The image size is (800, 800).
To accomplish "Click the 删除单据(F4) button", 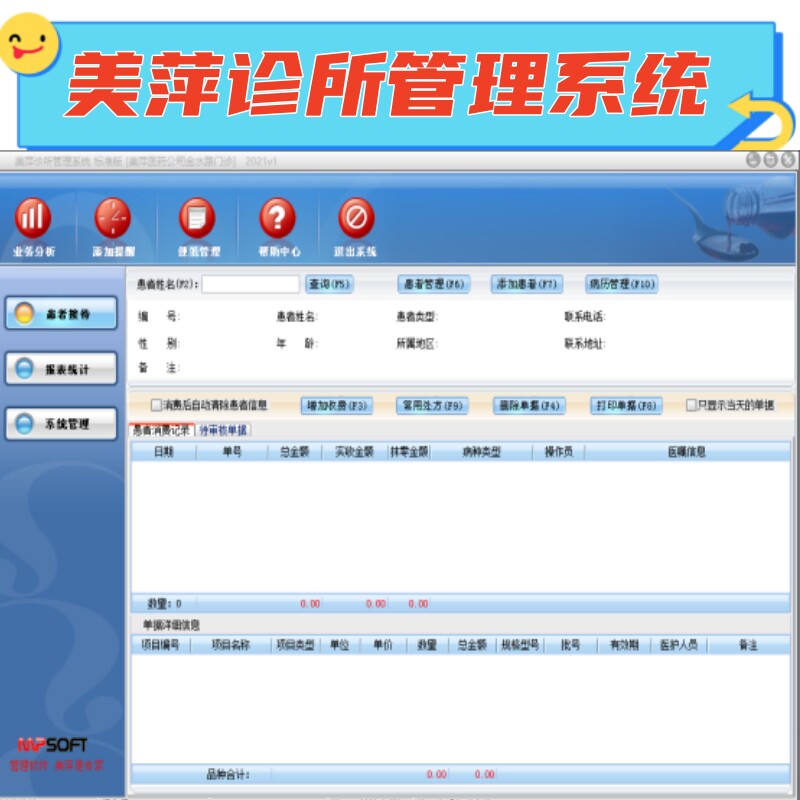I will pos(529,406).
